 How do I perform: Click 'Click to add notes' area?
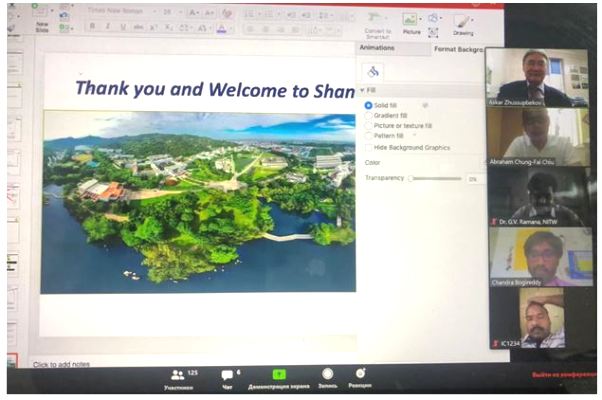(x=61, y=364)
